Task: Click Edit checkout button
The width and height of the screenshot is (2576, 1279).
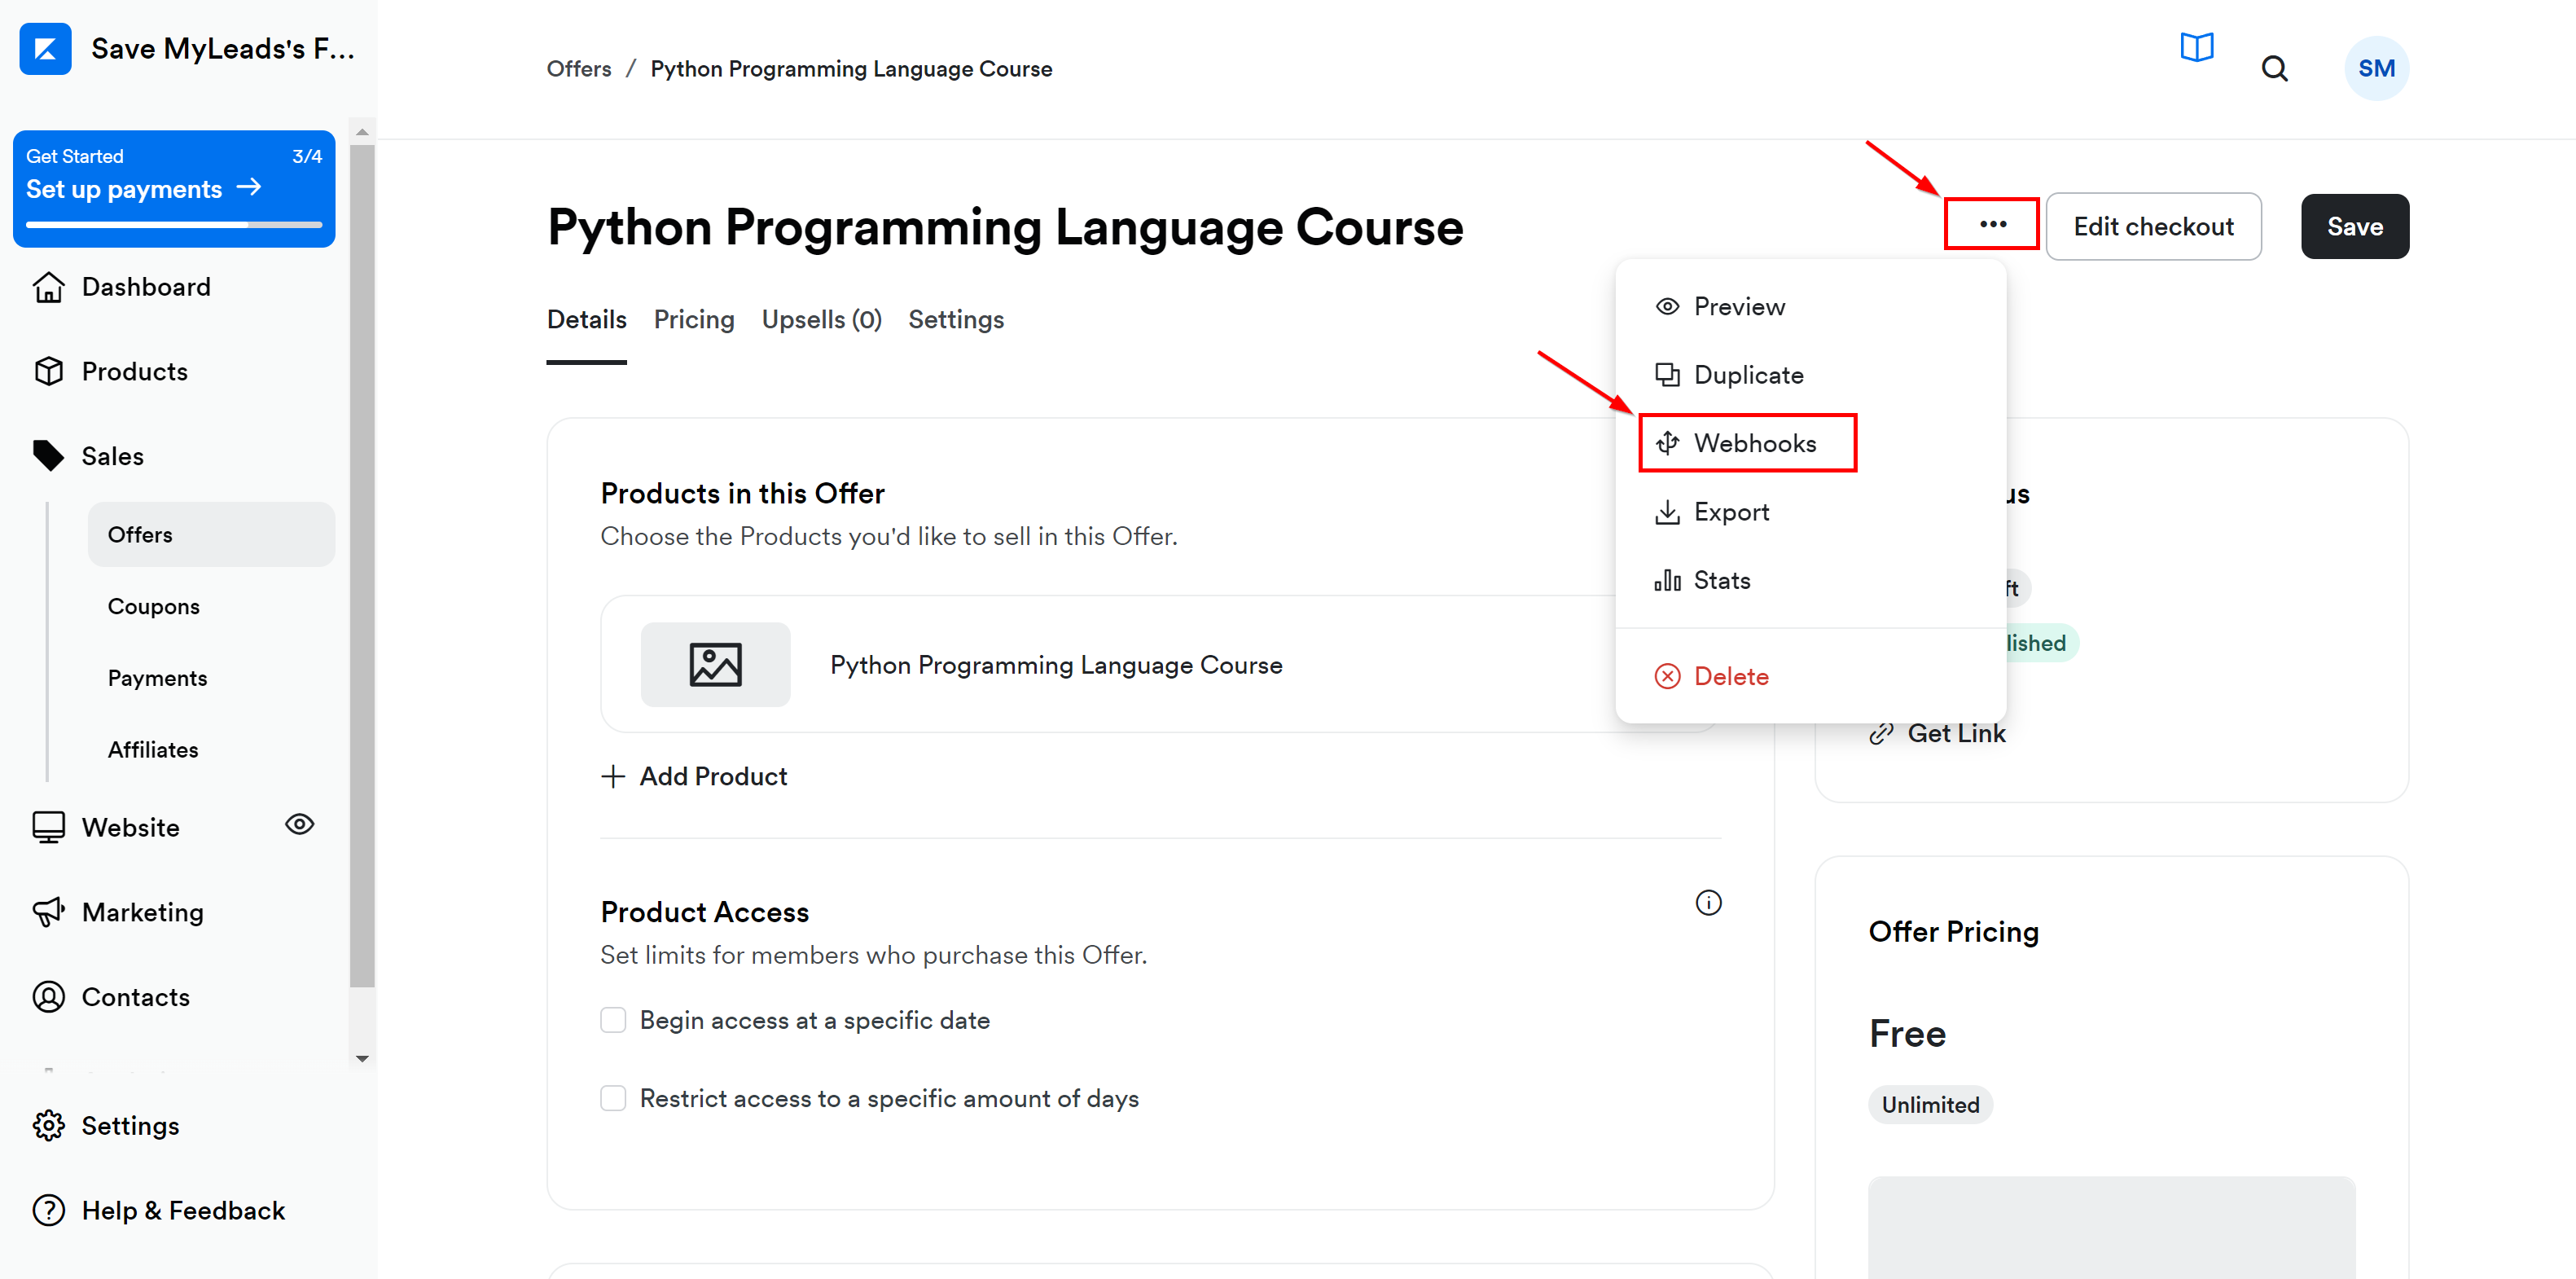Action: pos(2154,225)
